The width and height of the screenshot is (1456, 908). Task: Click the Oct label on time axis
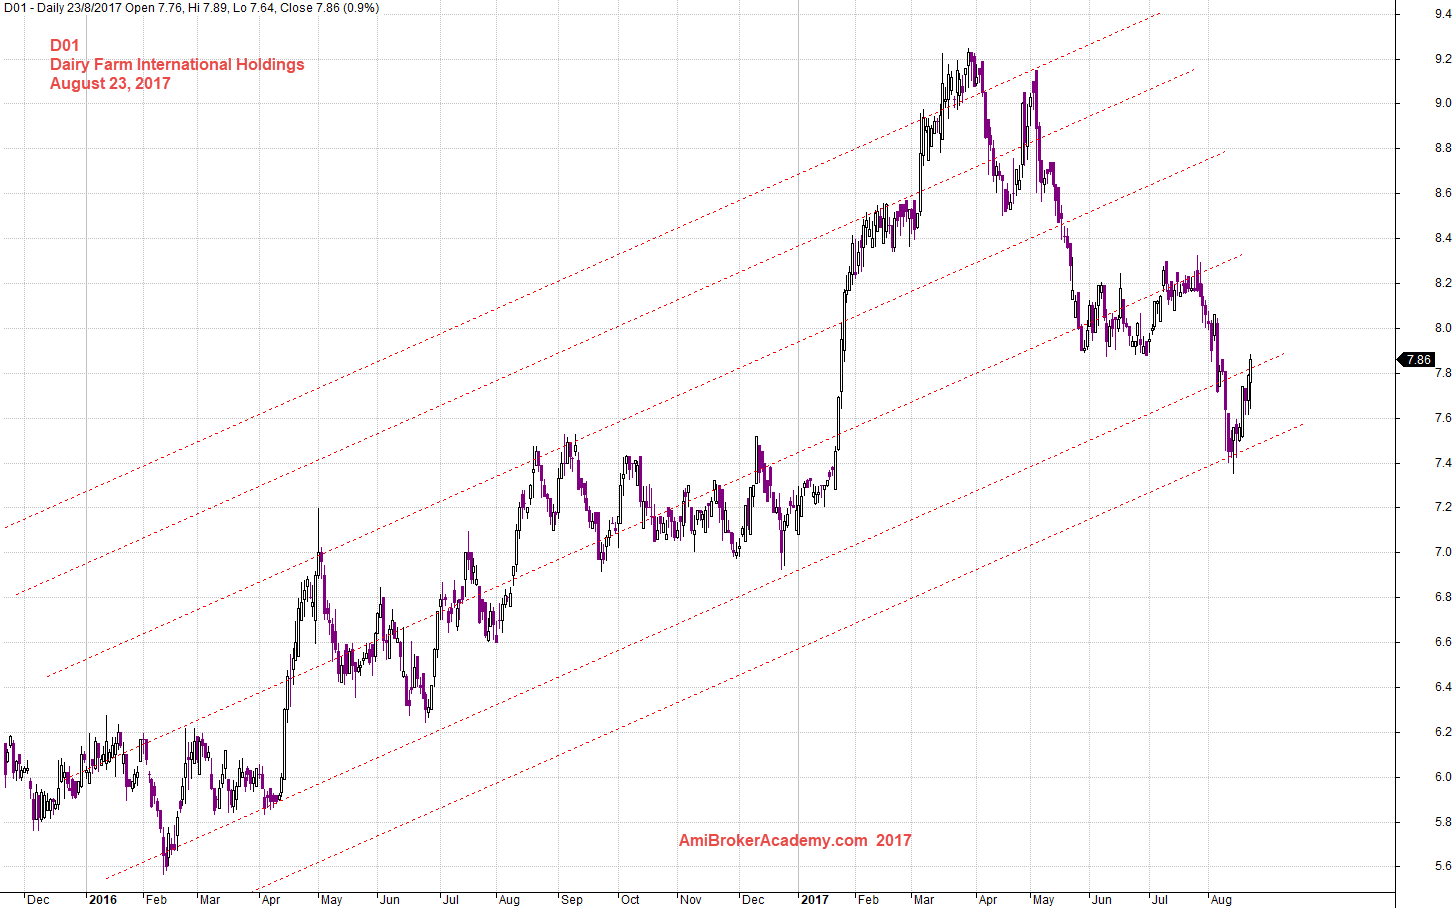coord(630,900)
